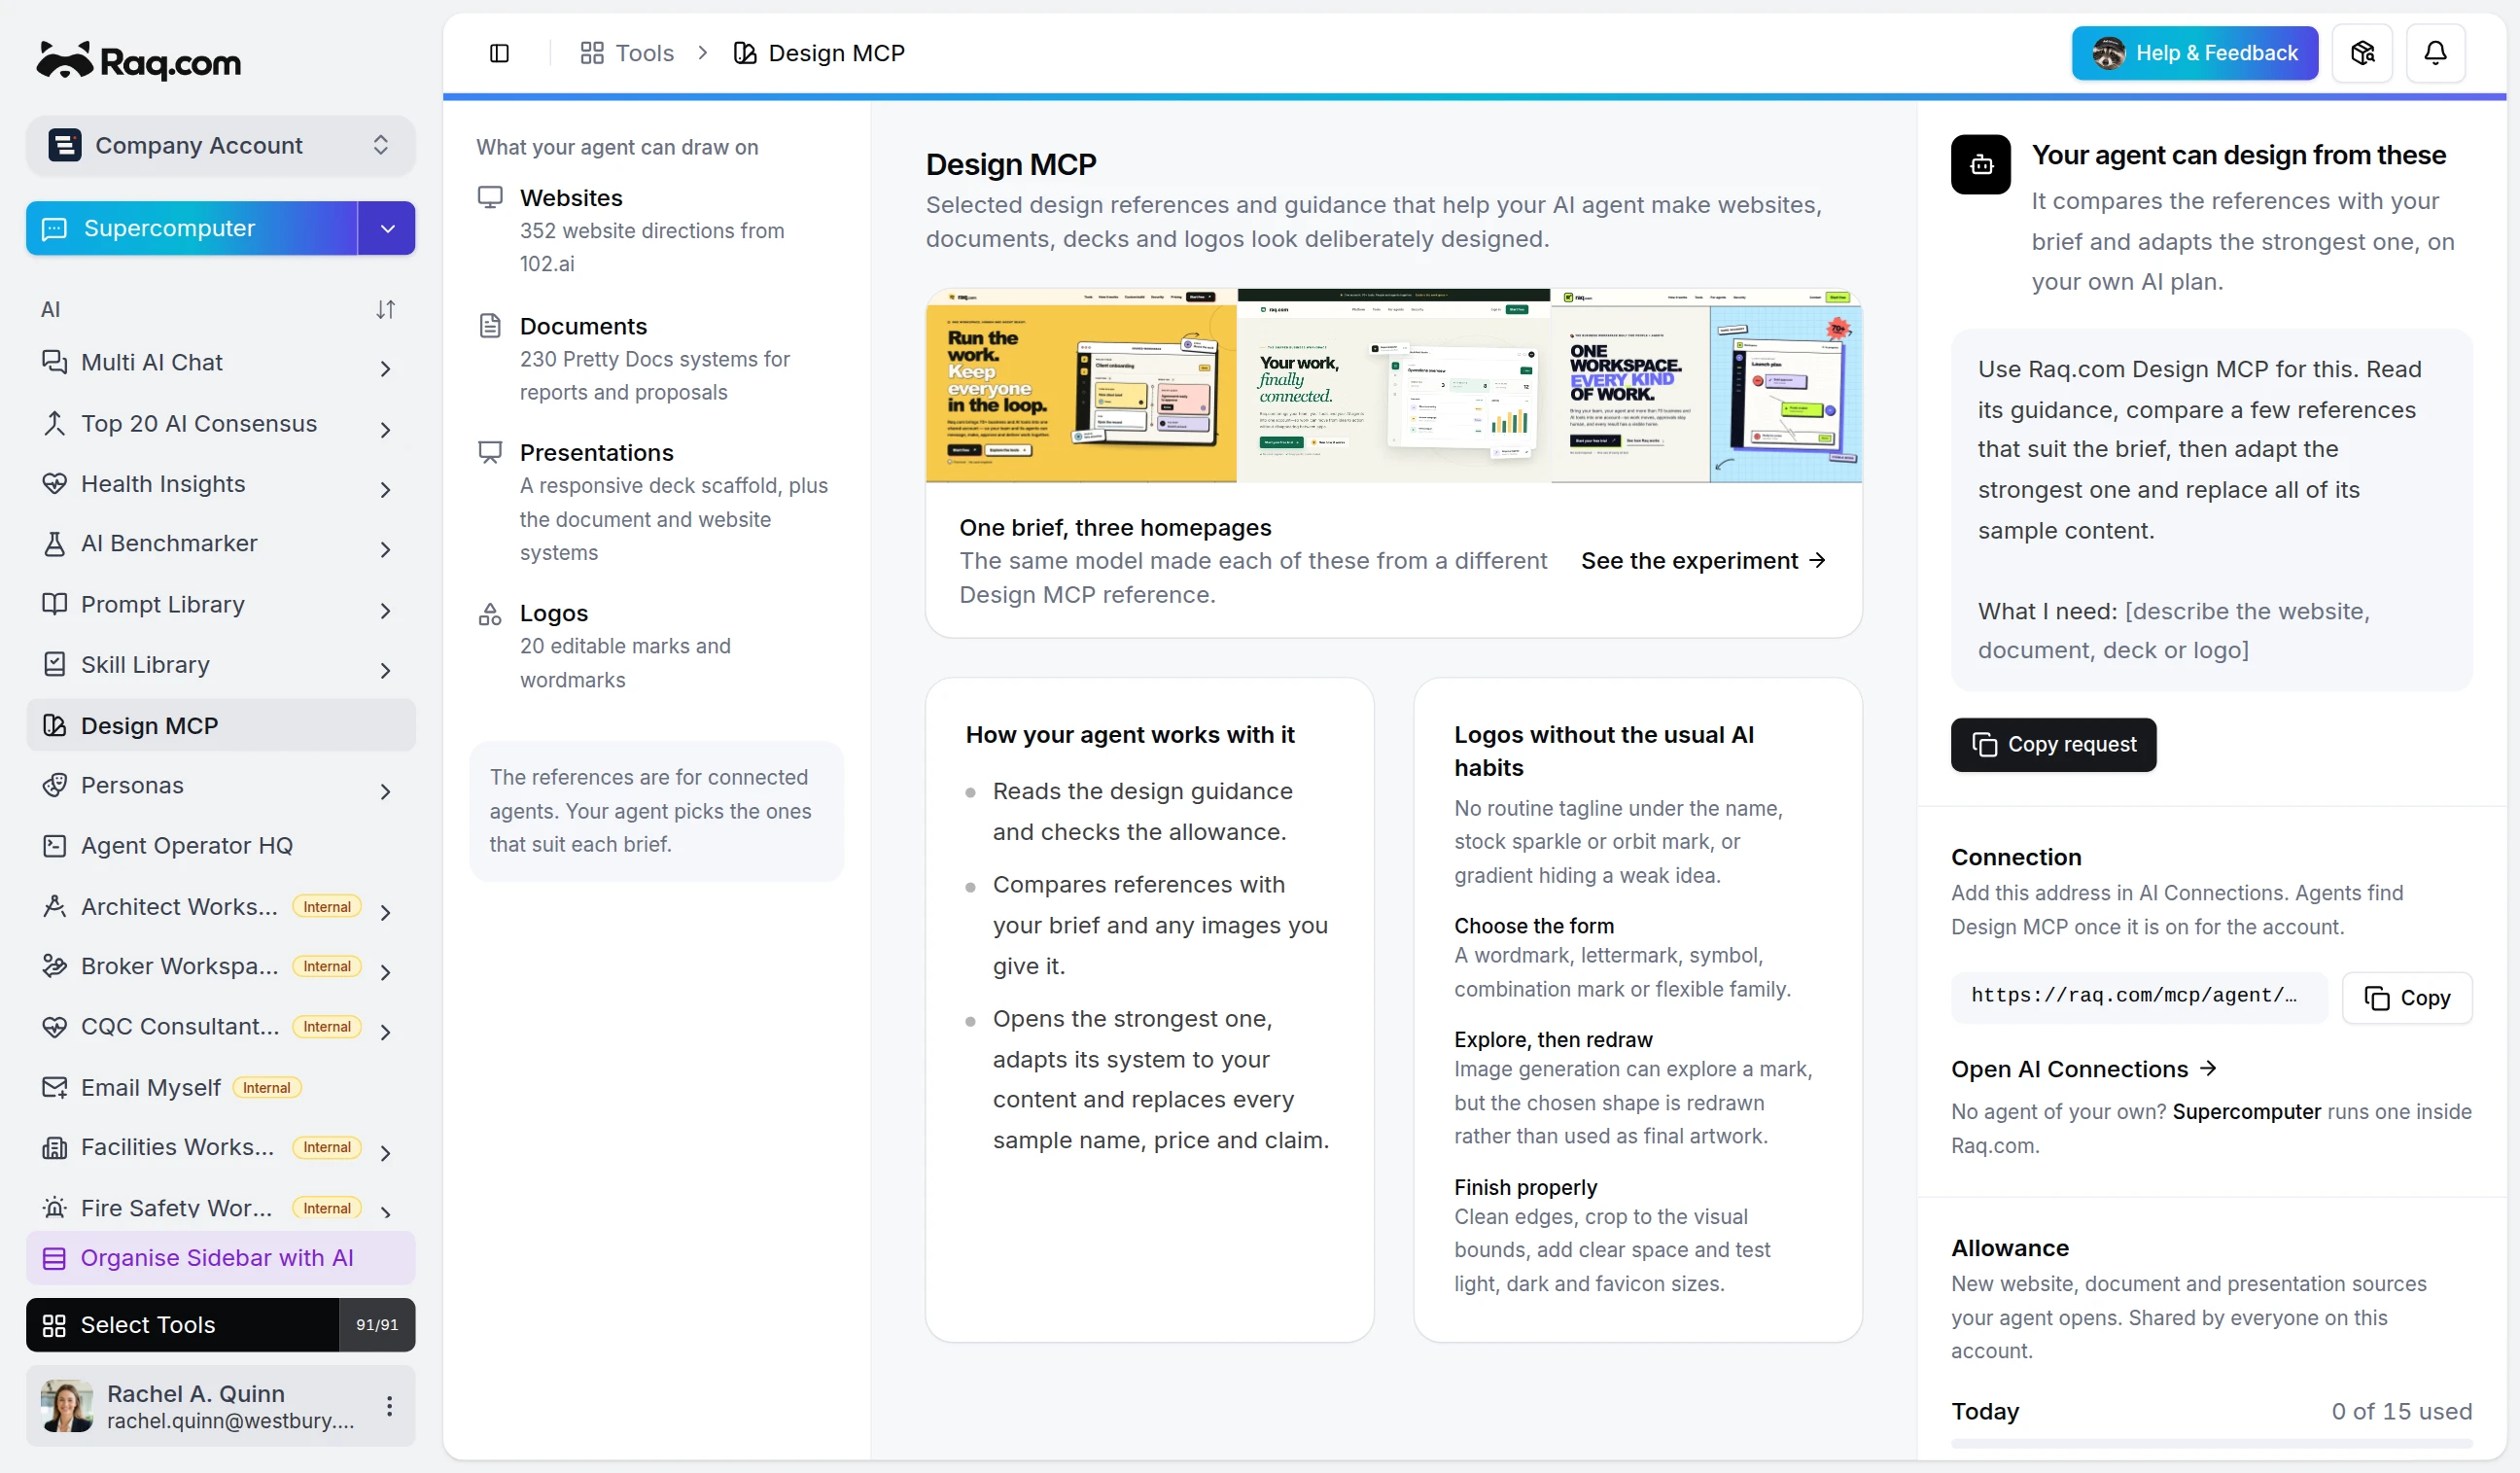2520x1473 pixels.
Task: Click the Health Insights heart icon
Action: click(x=54, y=484)
